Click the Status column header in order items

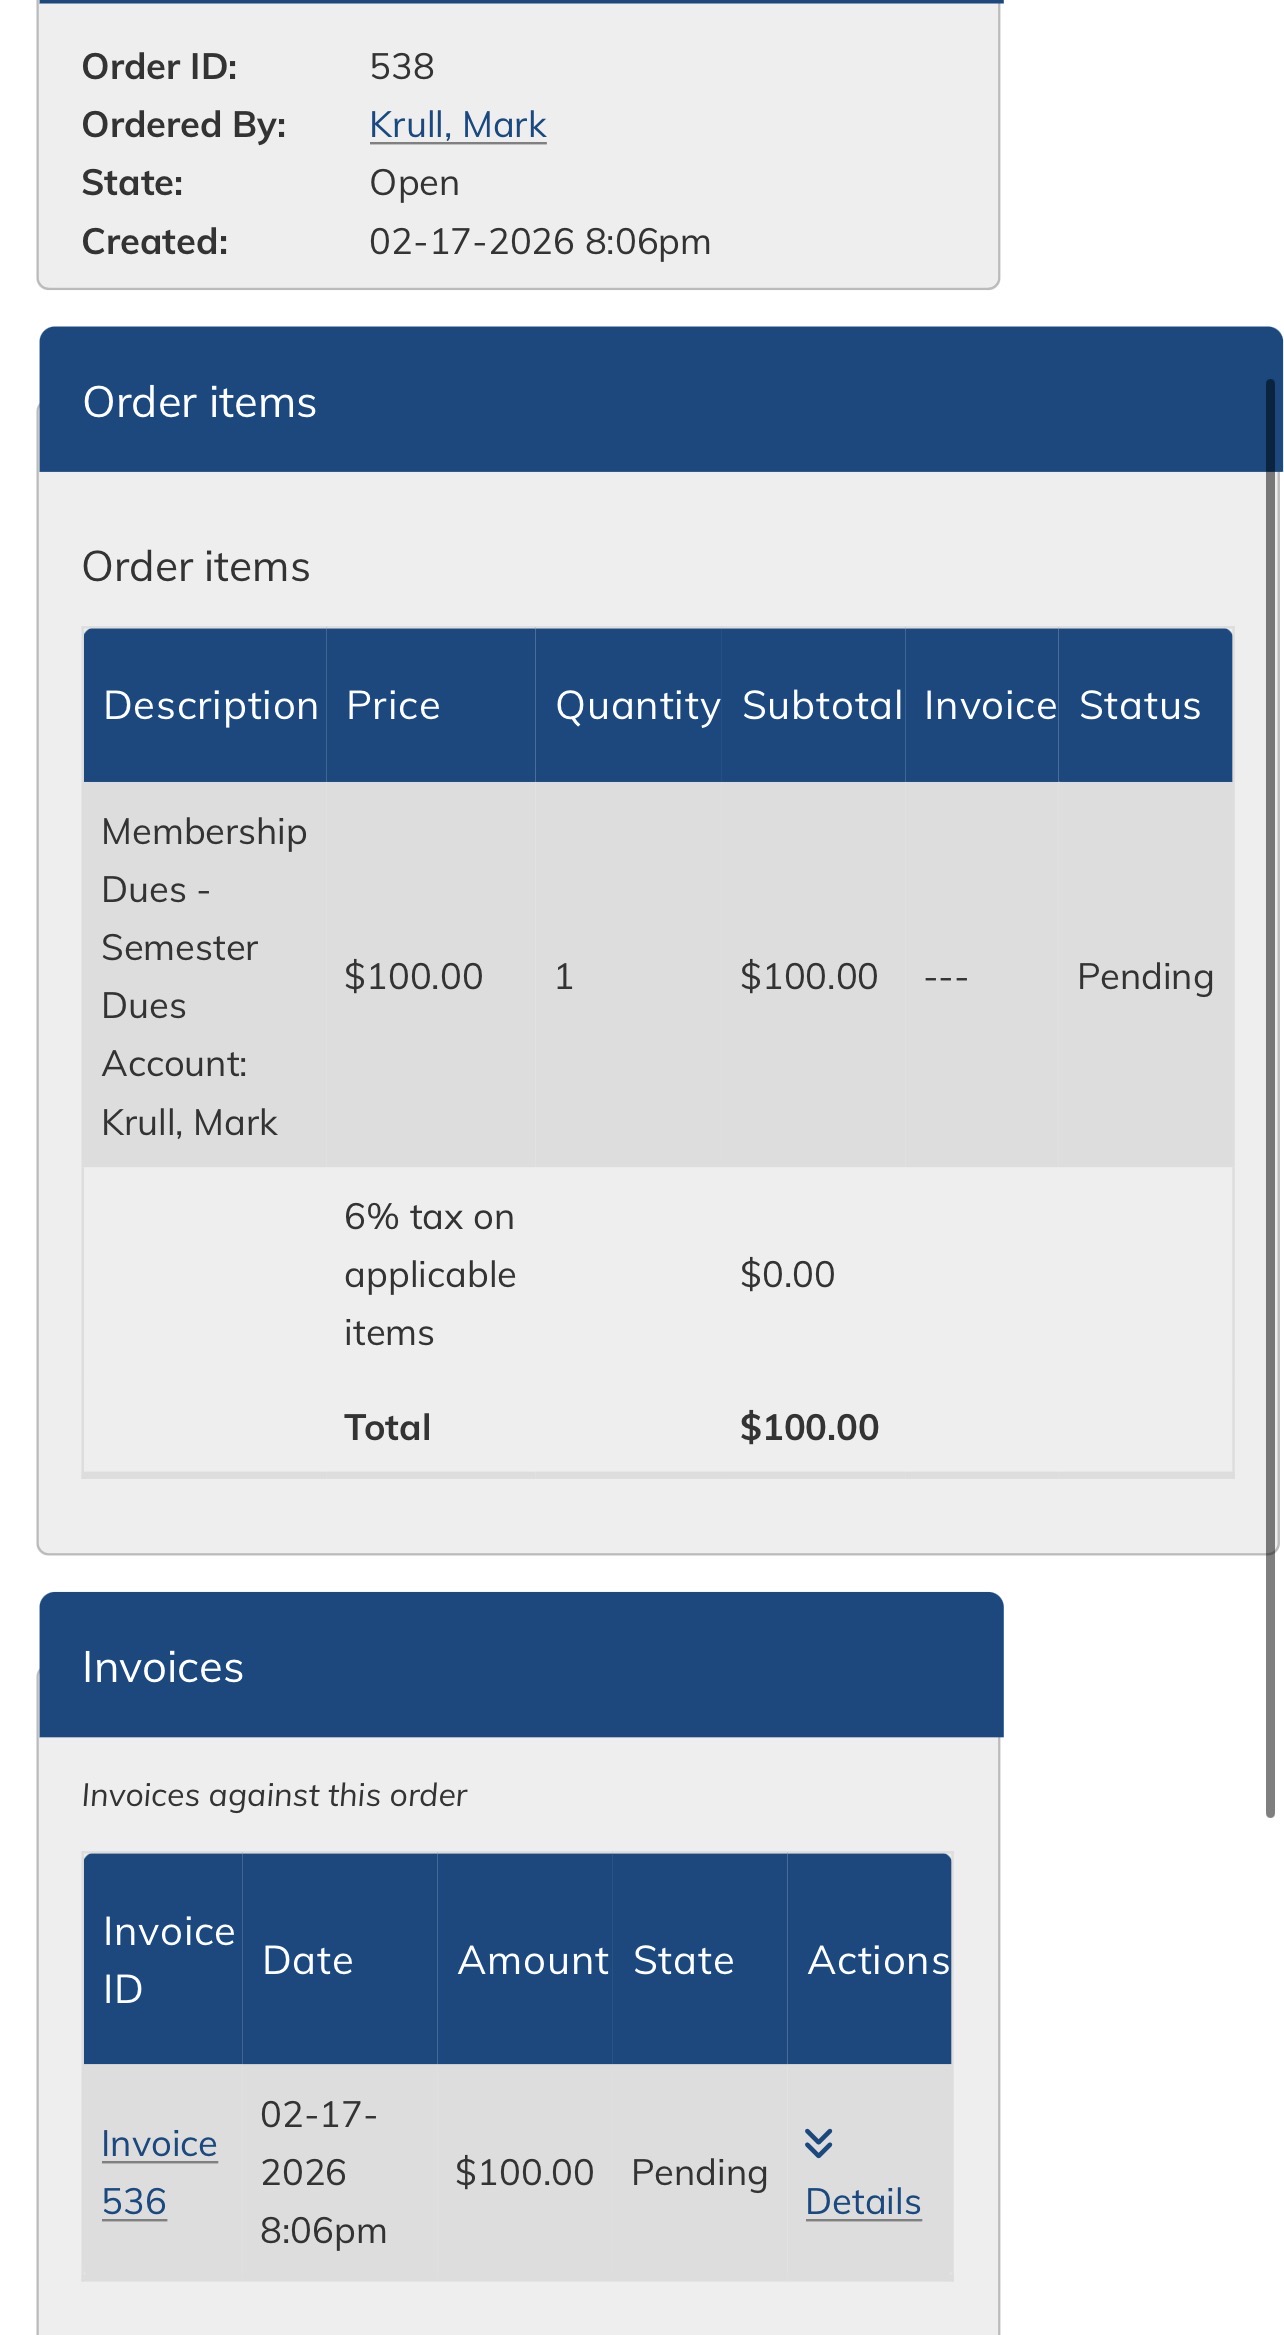tap(1139, 705)
